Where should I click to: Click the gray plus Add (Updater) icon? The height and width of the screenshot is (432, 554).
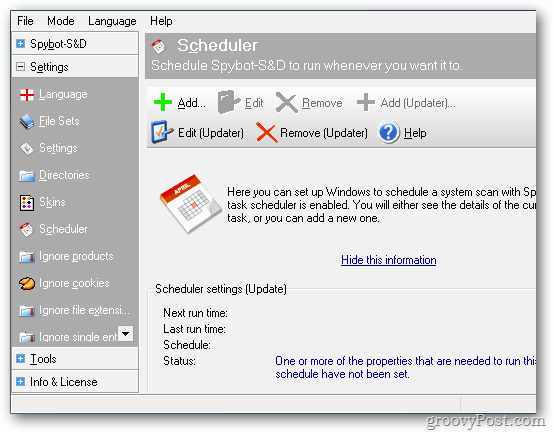coord(366,102)
